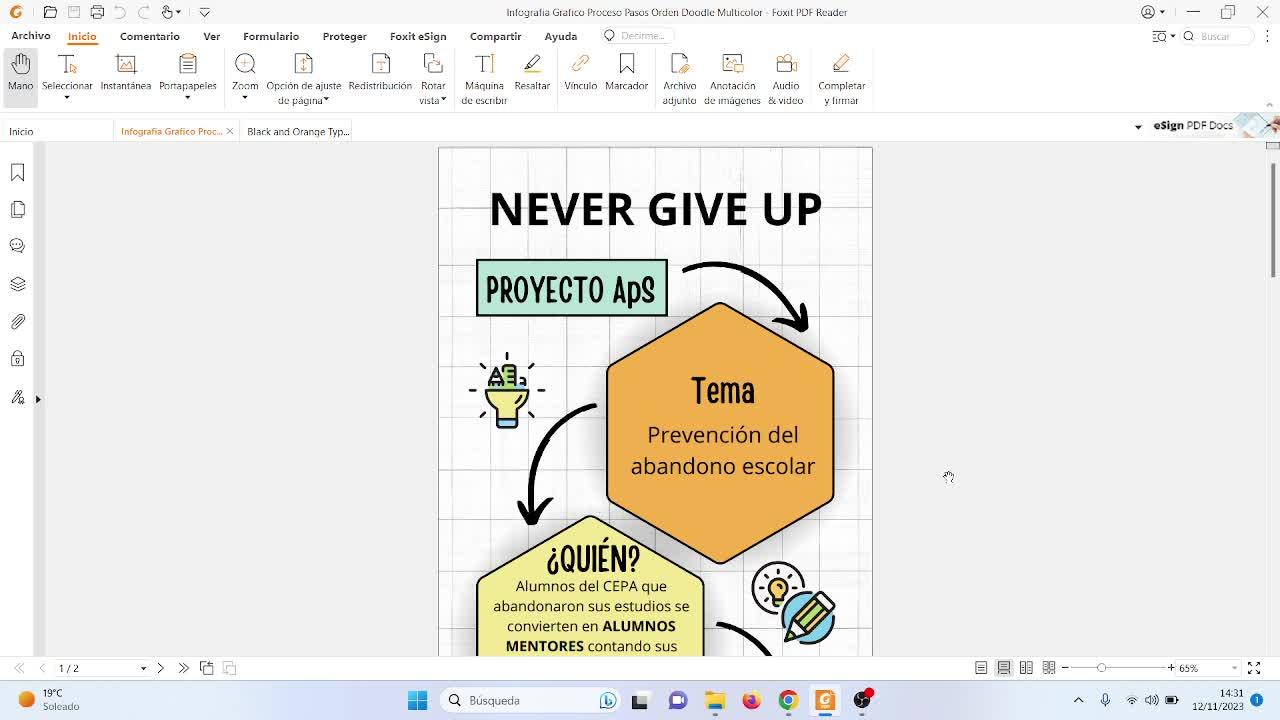
Task: Open the zoom percentage dropdown
Action: click(x=1234, y=668)
